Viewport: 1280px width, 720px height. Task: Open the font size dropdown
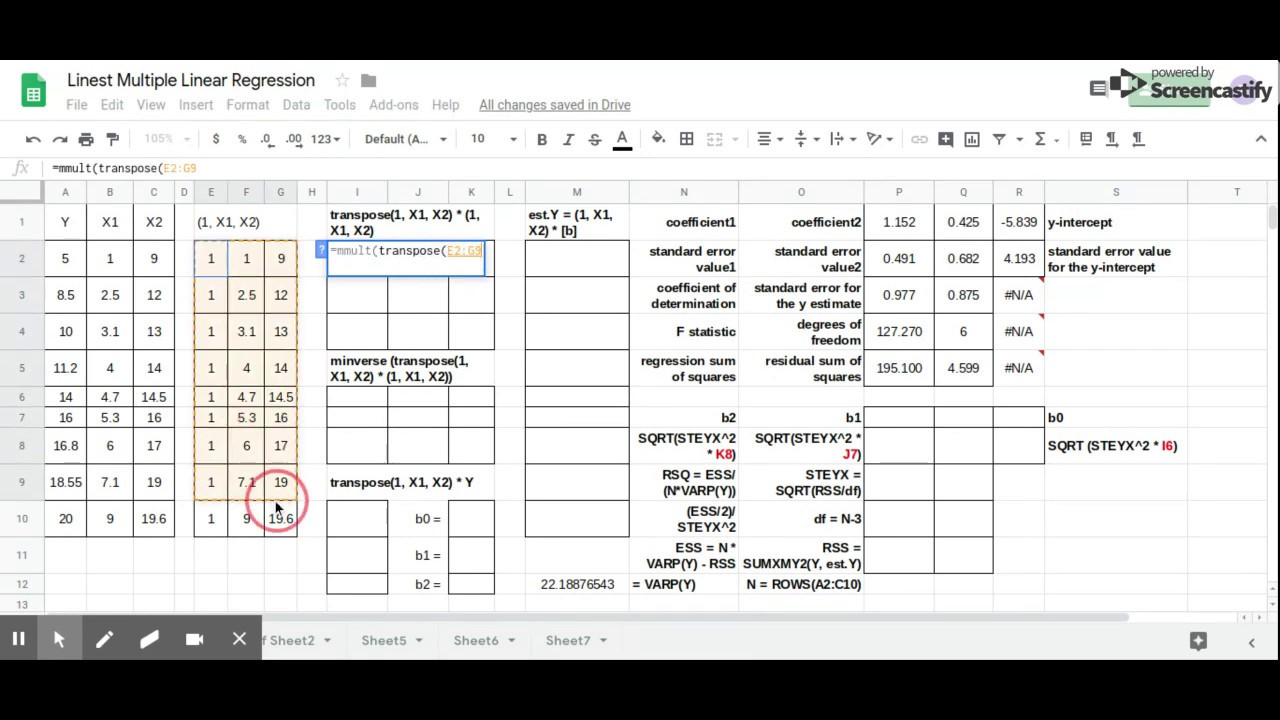point(494,139)
